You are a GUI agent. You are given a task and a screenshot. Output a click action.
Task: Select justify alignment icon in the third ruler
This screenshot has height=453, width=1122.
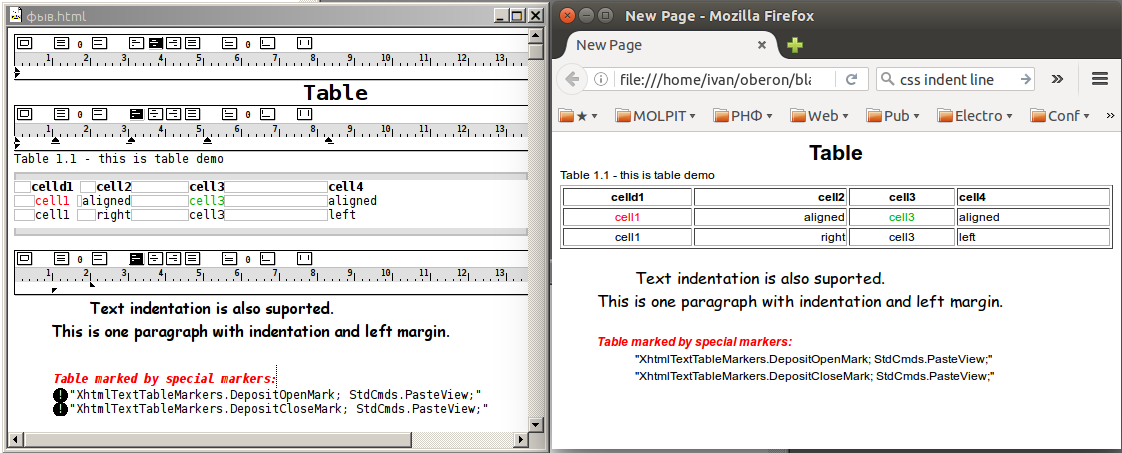coord(192,257)
